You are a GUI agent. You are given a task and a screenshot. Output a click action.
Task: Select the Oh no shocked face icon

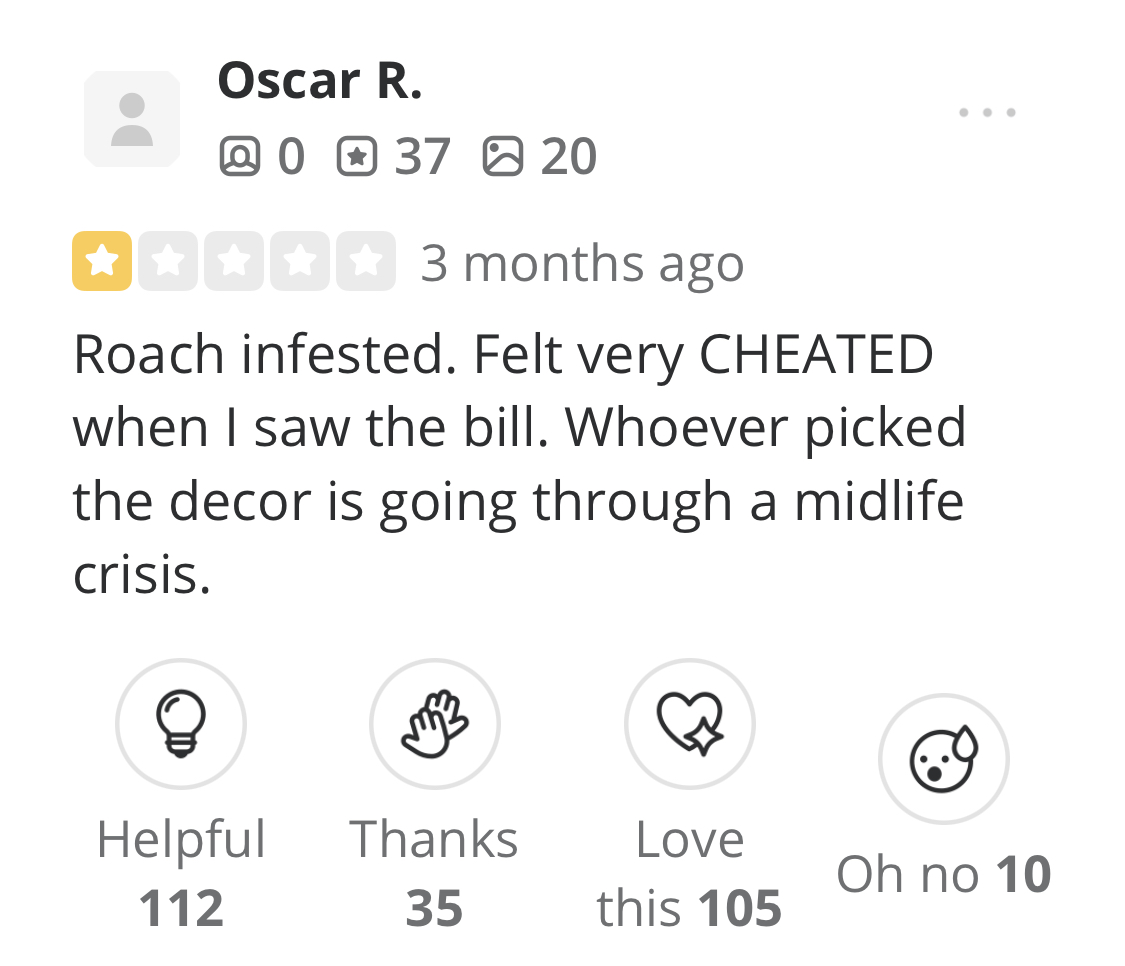[943, 759]
